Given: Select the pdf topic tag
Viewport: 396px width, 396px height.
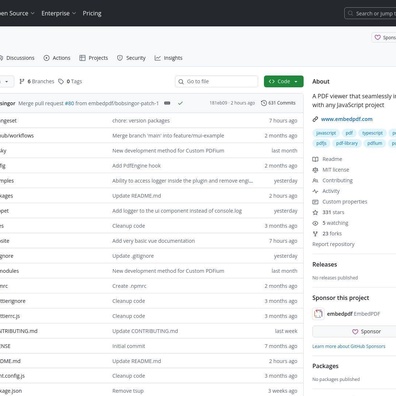Looking at the screenshot, I should [349, 133].
